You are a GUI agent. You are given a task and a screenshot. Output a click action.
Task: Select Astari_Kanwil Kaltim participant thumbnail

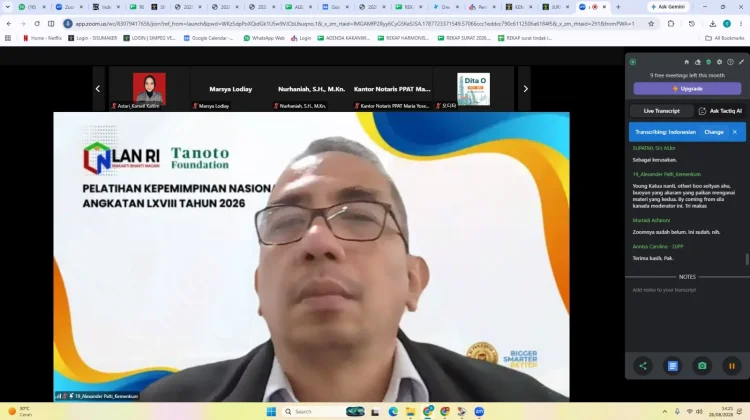[149, 89]
